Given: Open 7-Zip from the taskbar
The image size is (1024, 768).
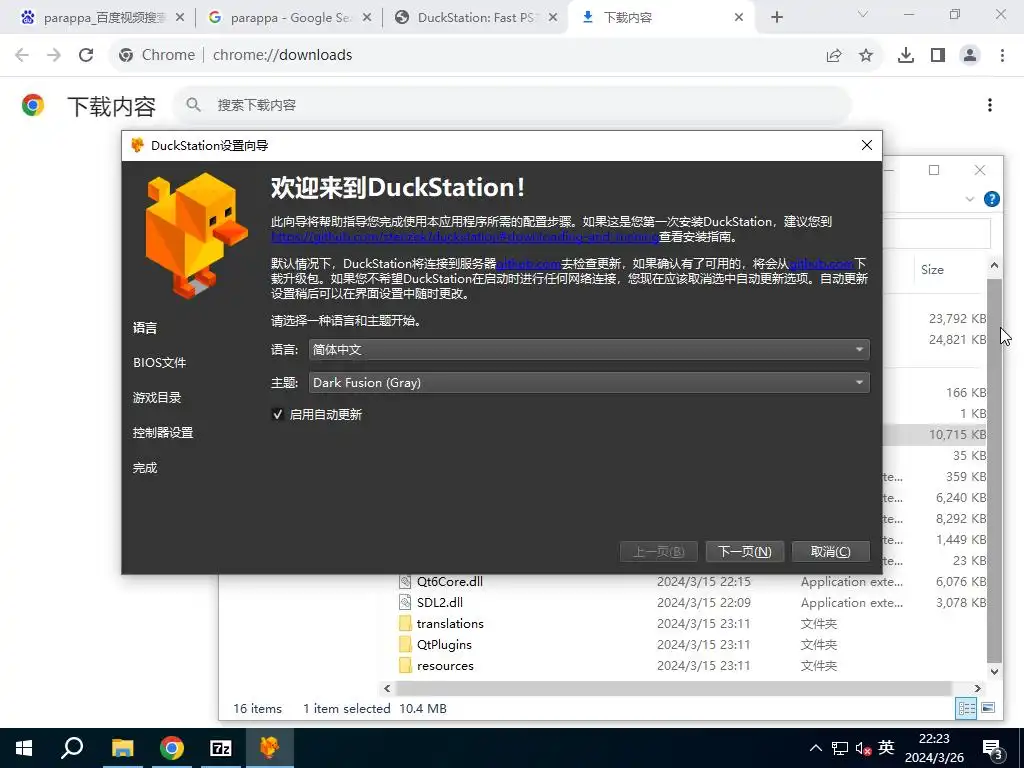Looking at the screenshot, I should coord(220,748).
